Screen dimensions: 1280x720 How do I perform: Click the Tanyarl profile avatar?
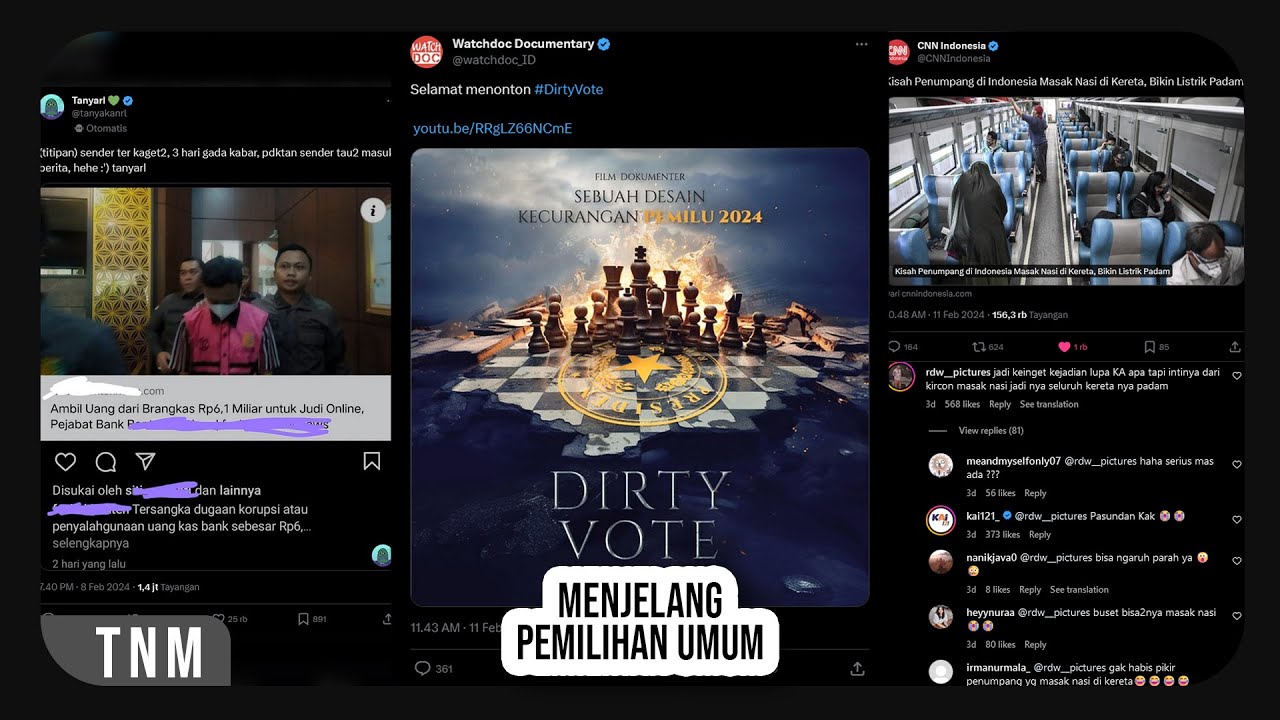pos(52,107)
